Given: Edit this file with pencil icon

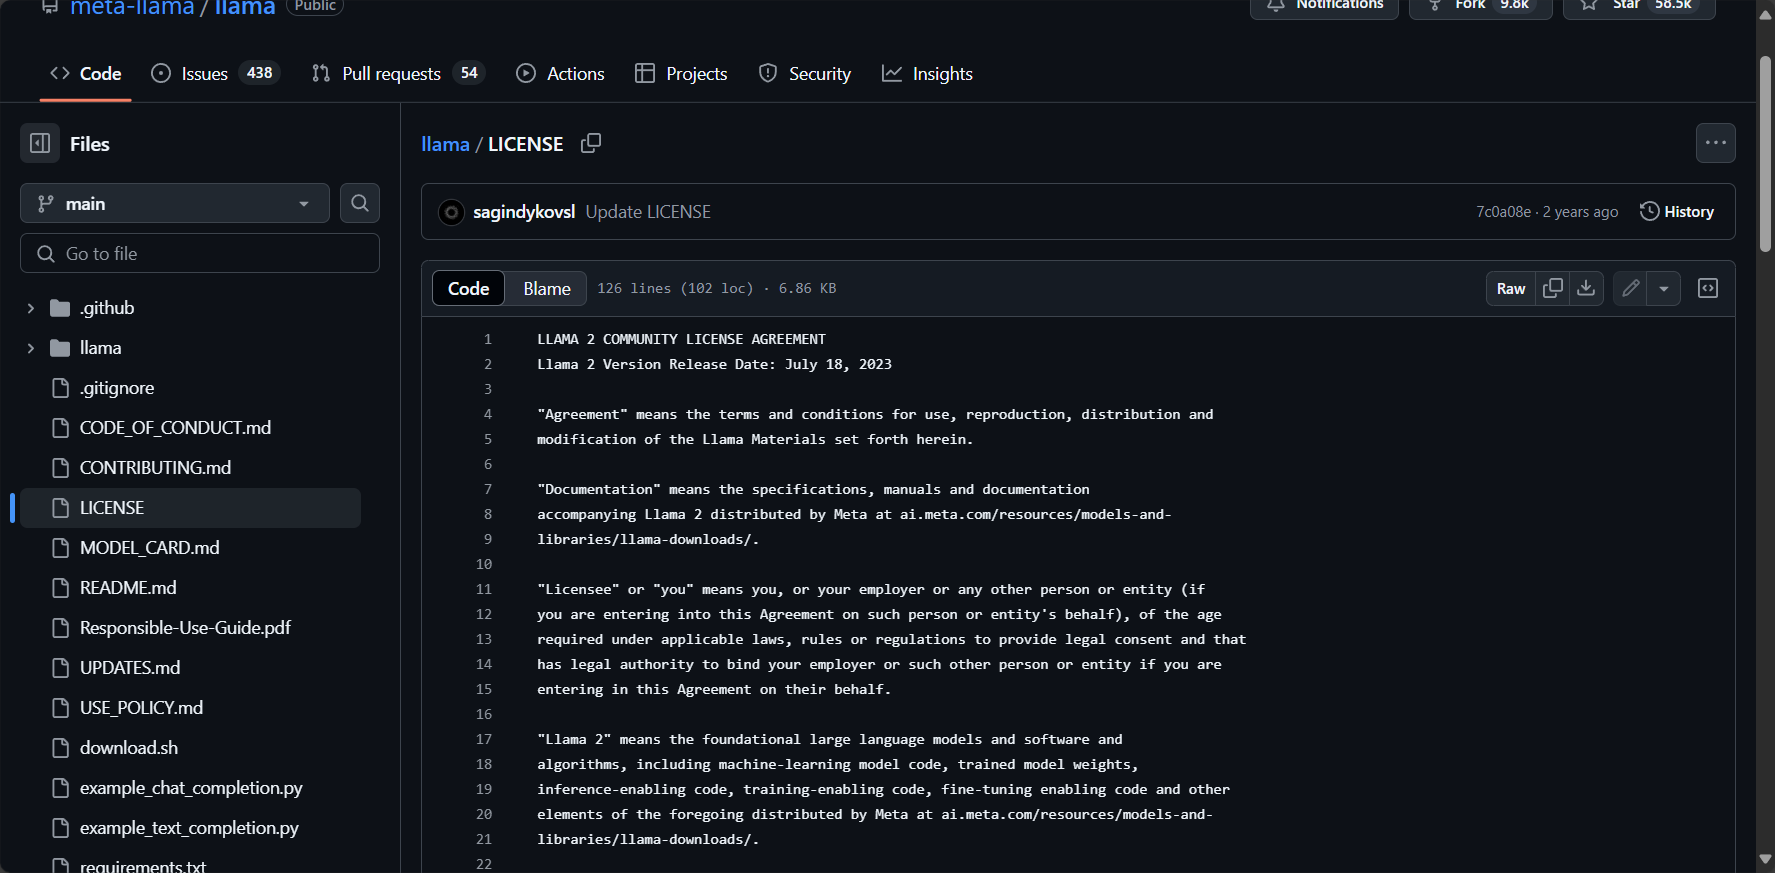Looking at the screenshot, I should pyautogui.click(x=1630, y=288).
